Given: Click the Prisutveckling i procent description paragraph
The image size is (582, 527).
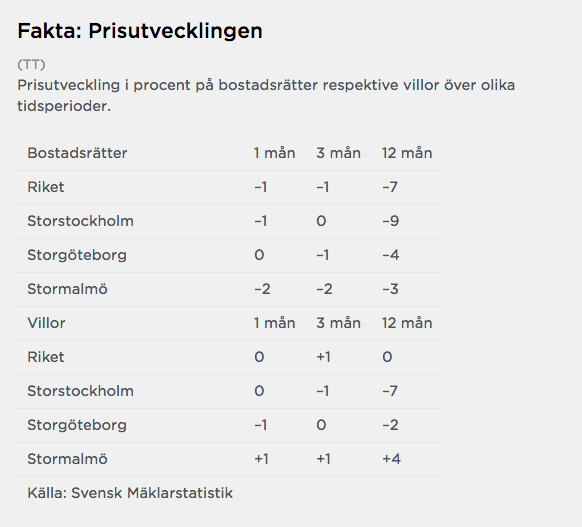Looking at the screenshot, I should (x=266, y=95).
